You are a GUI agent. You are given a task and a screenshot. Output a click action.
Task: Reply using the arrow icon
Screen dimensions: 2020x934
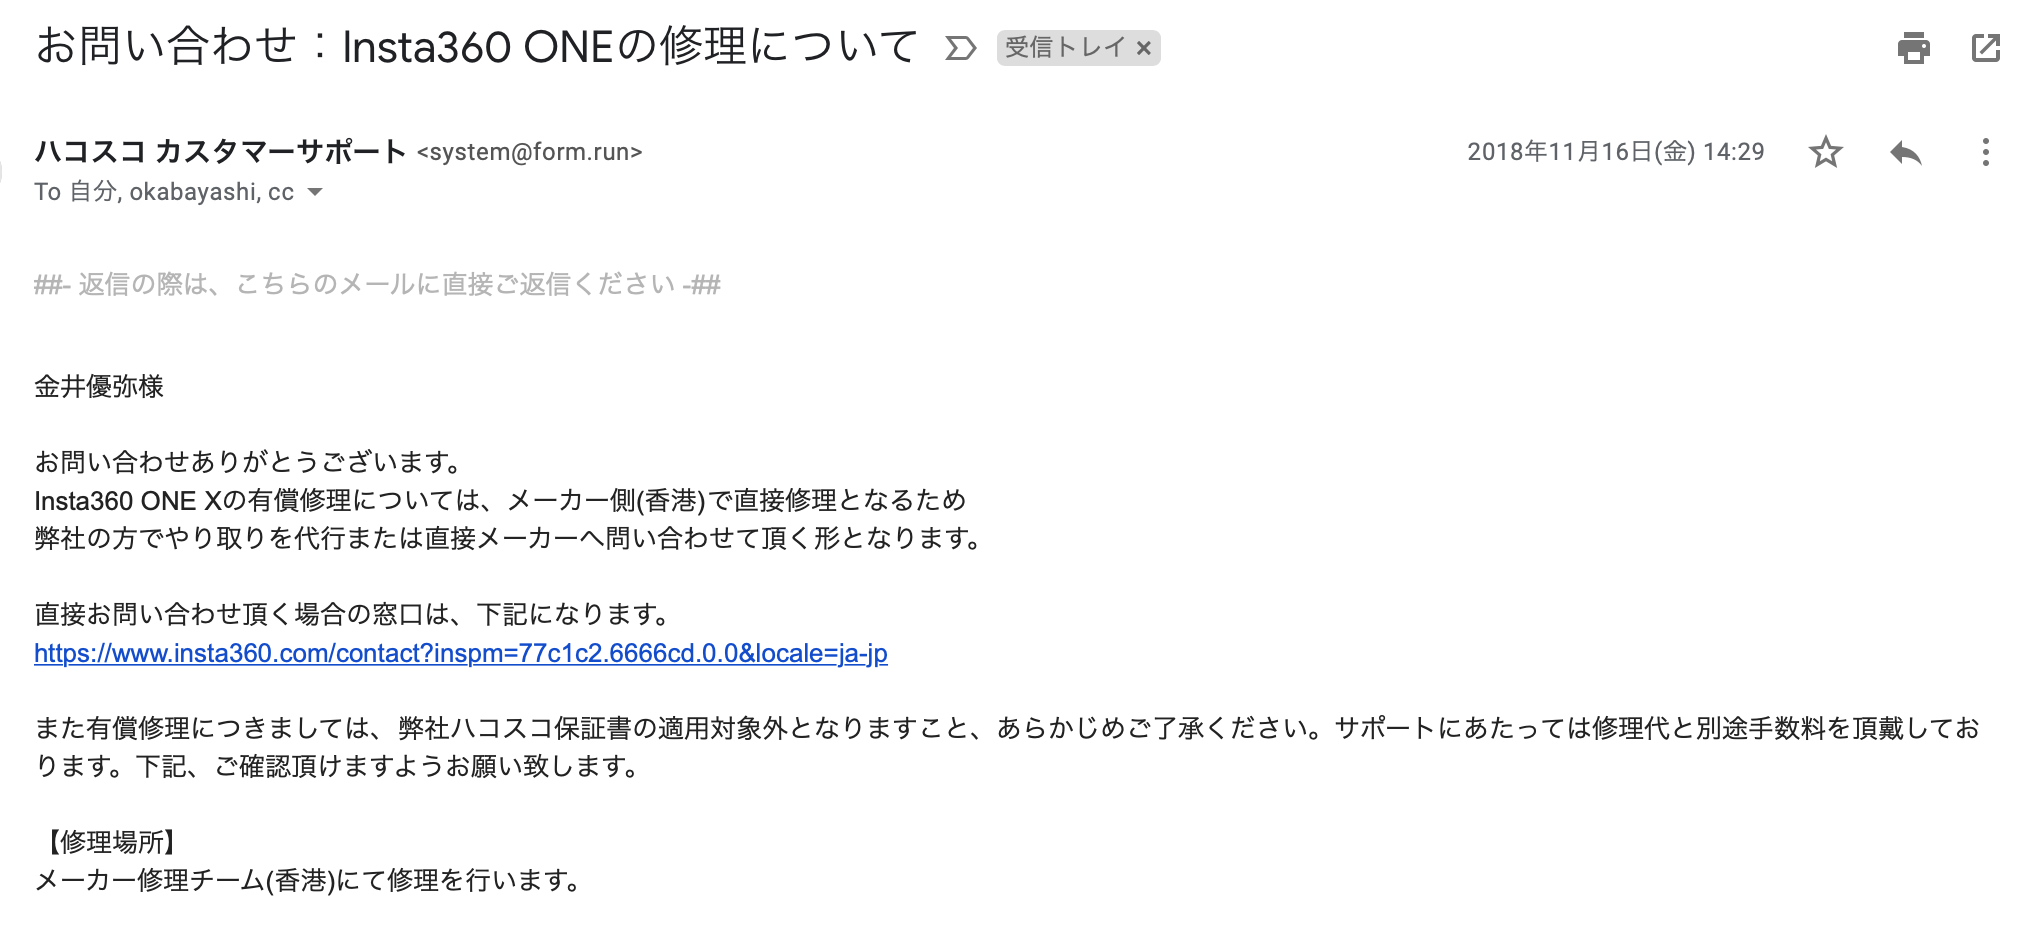pyautogui.click(x=1905, y=152)
